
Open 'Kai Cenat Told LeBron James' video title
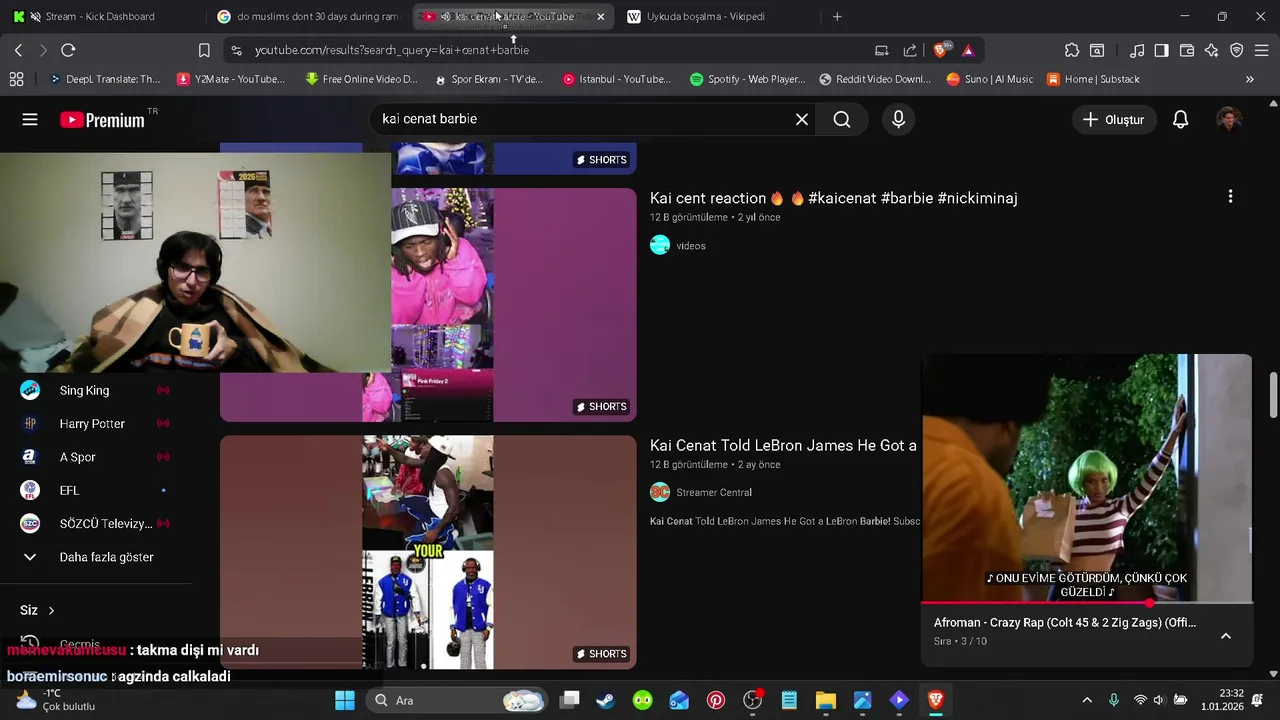783,445
